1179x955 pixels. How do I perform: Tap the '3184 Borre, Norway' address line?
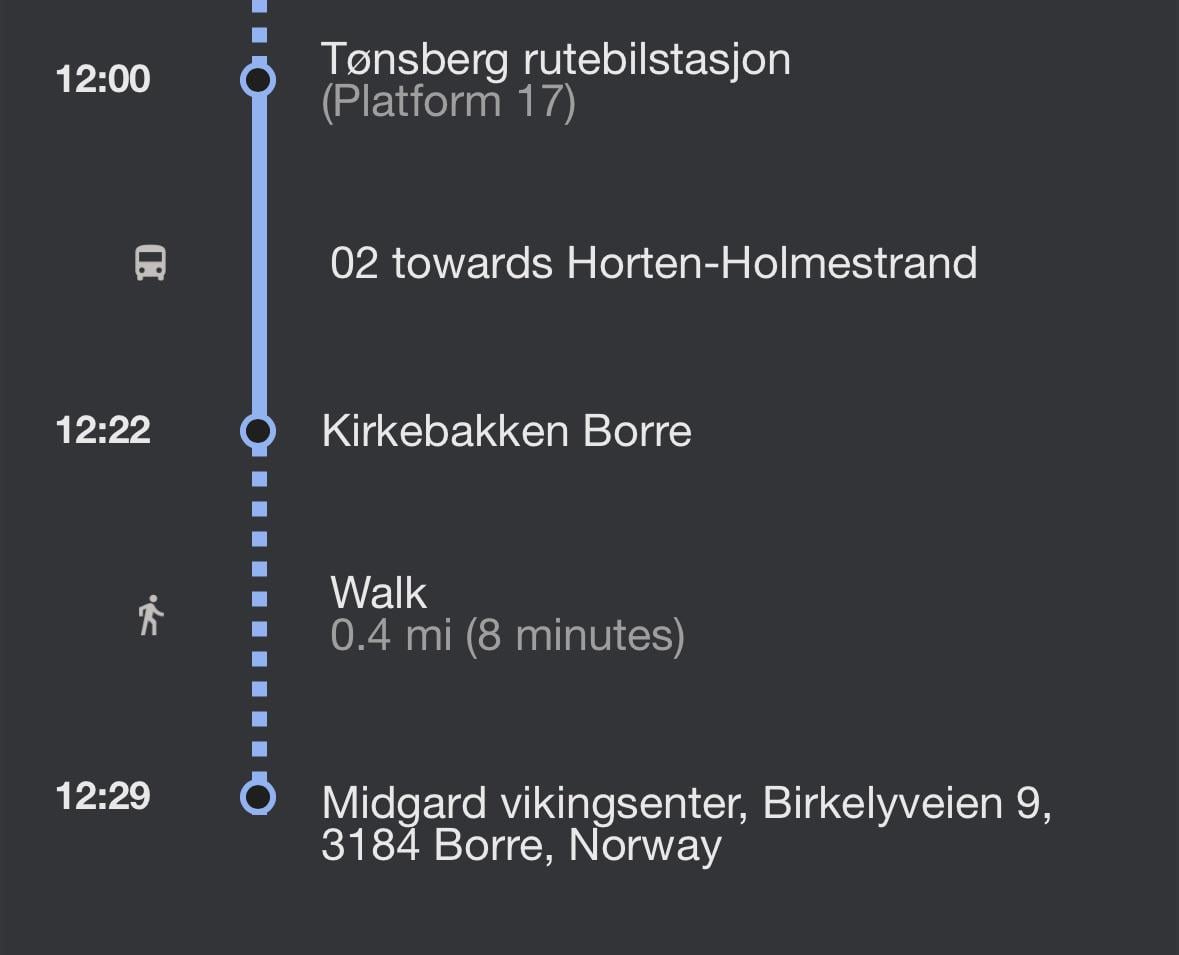coord(521,846)
